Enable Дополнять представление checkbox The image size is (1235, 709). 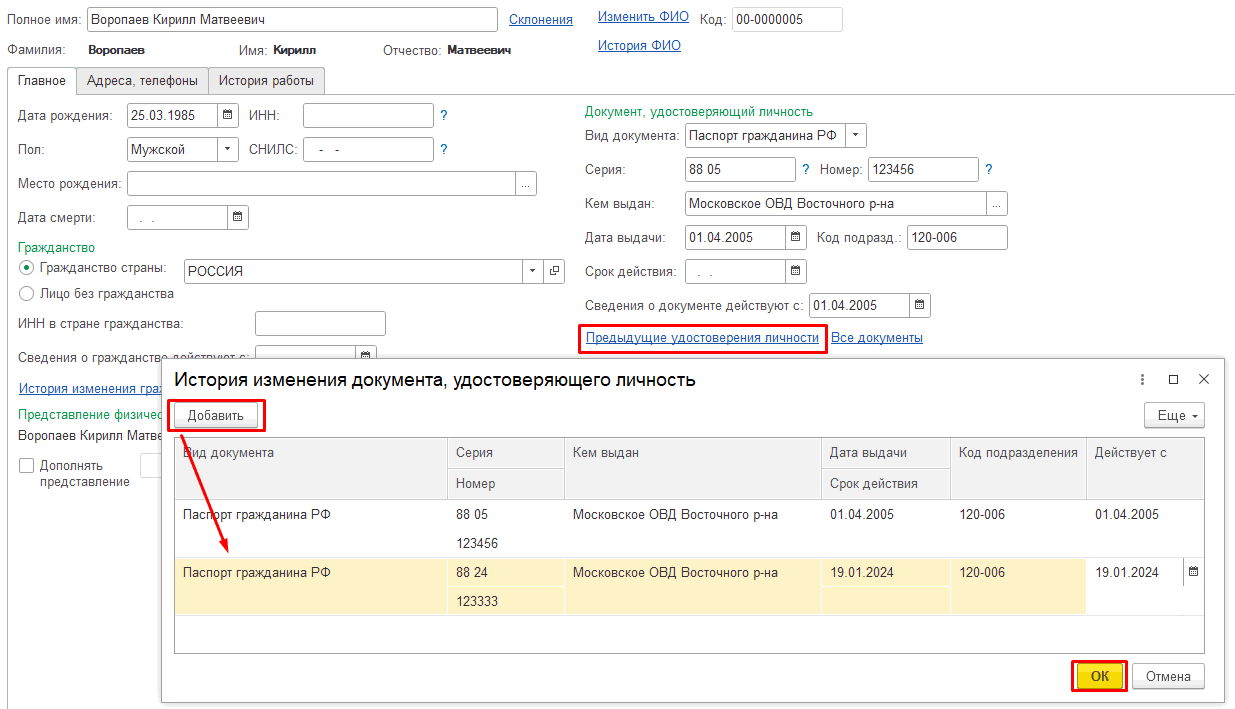click(27, 465)
